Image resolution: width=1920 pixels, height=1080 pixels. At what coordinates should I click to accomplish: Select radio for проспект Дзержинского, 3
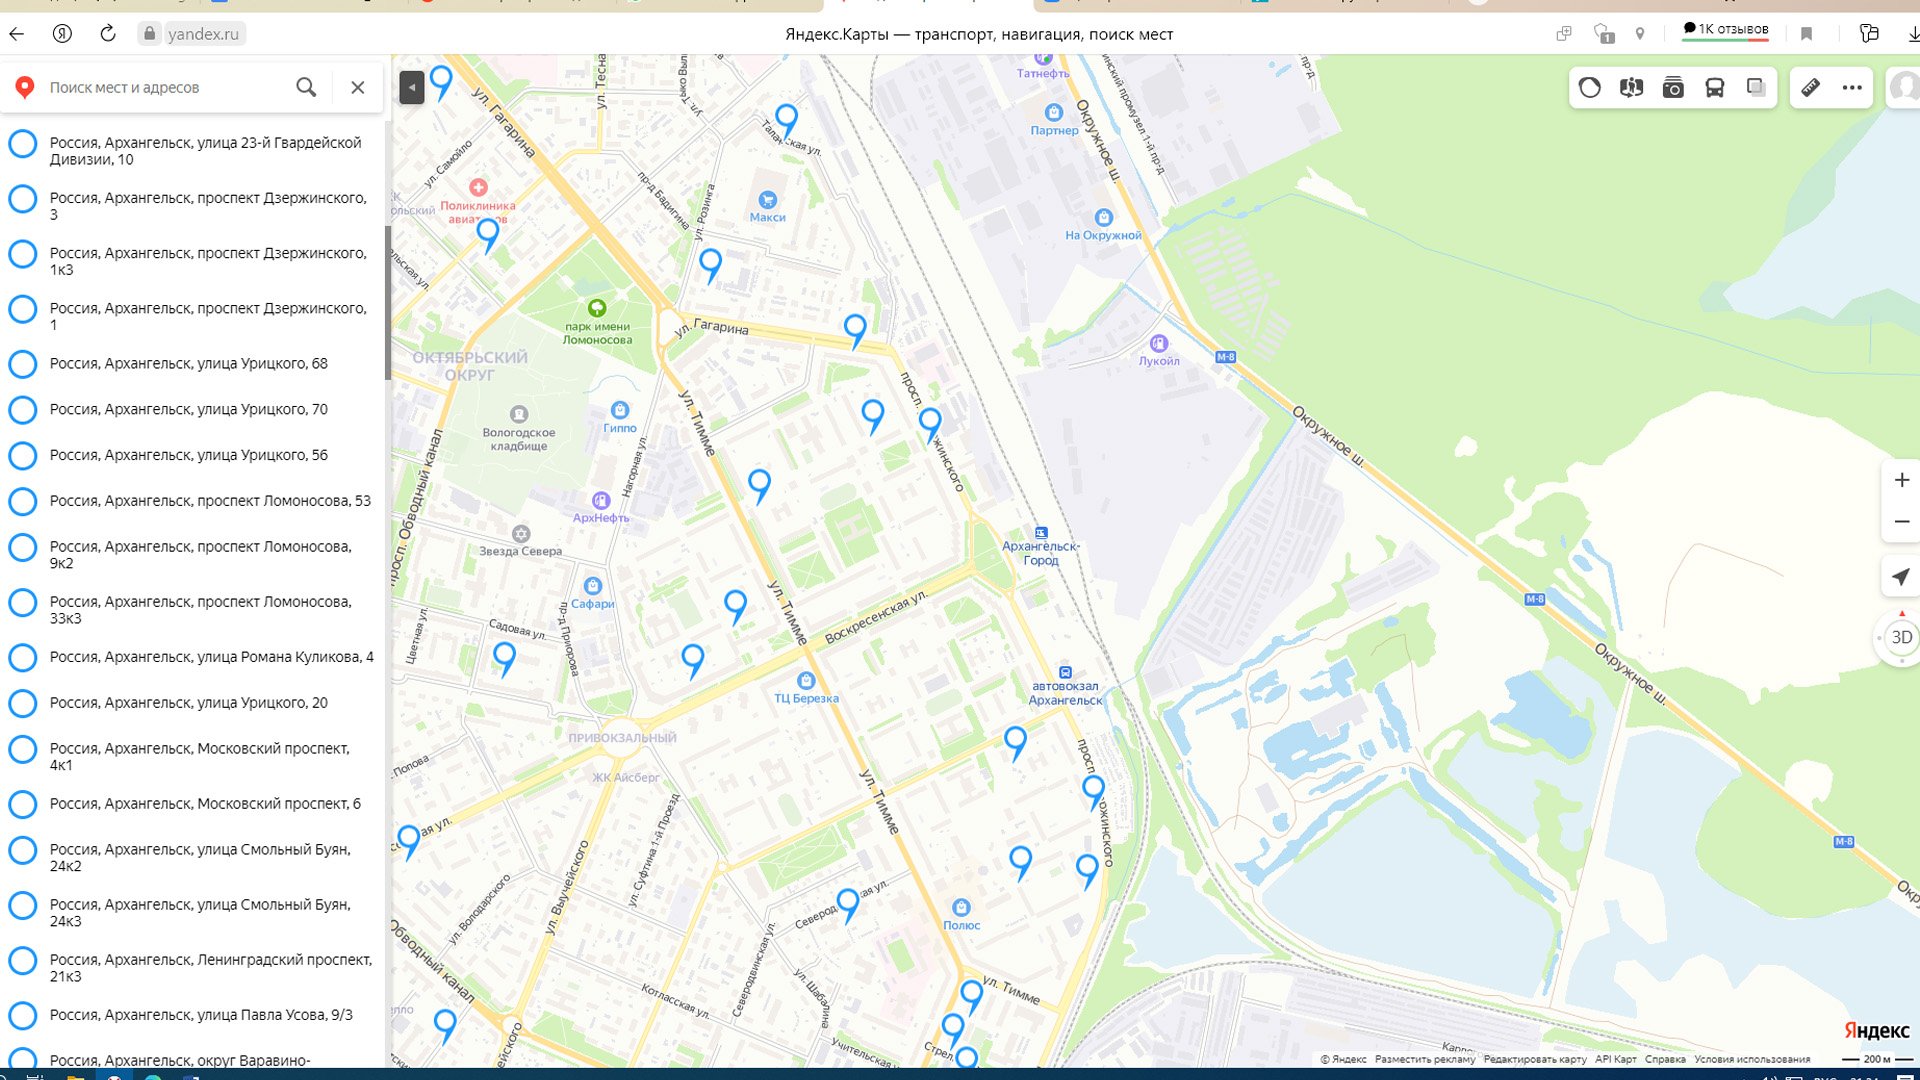click(x=23, y=199)
